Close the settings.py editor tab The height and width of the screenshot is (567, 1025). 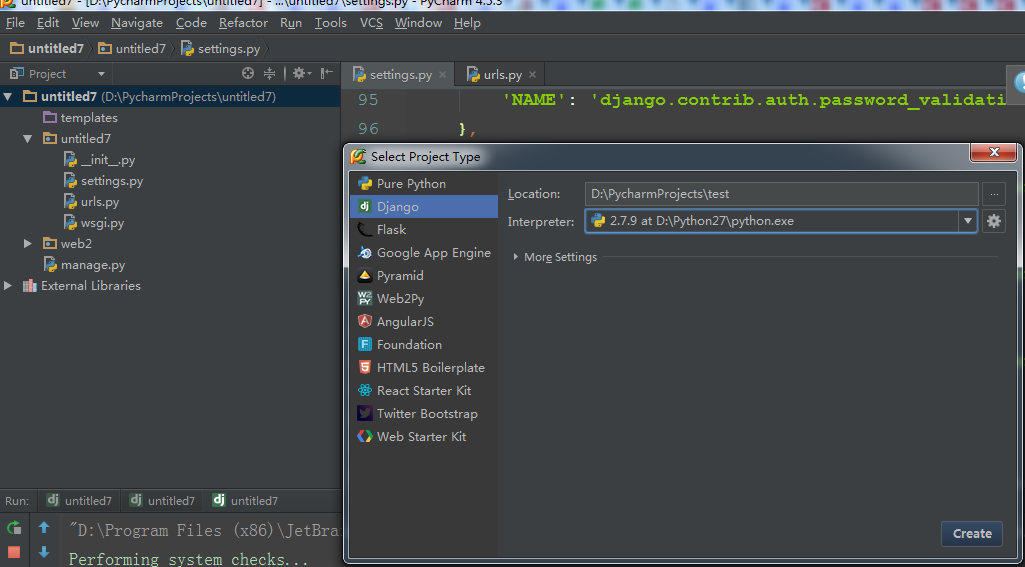[x=443, y=75]
